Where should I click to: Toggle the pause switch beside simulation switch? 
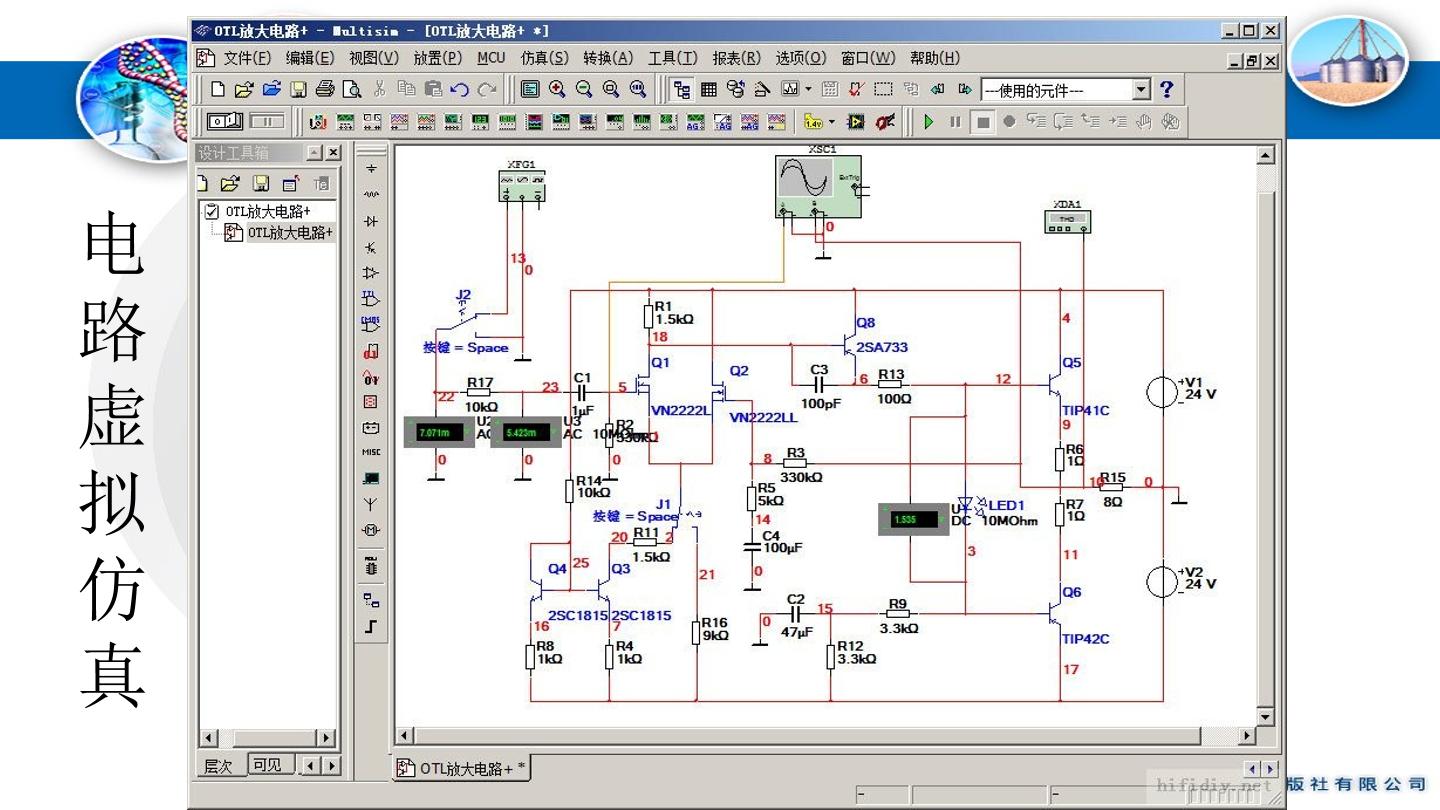coord(267,122)
